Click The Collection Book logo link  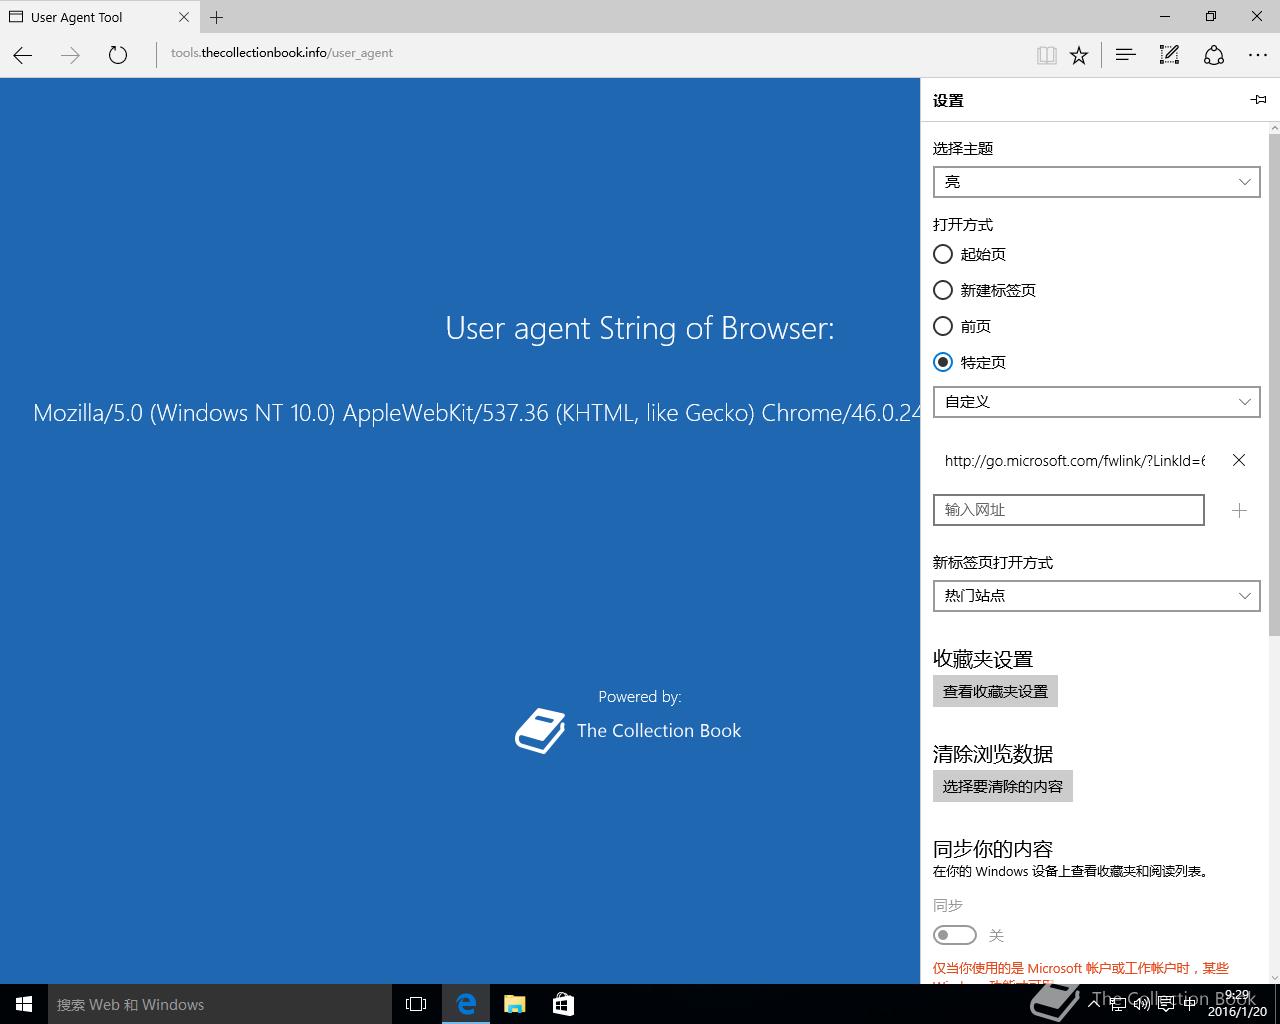[x=628, y=731]
